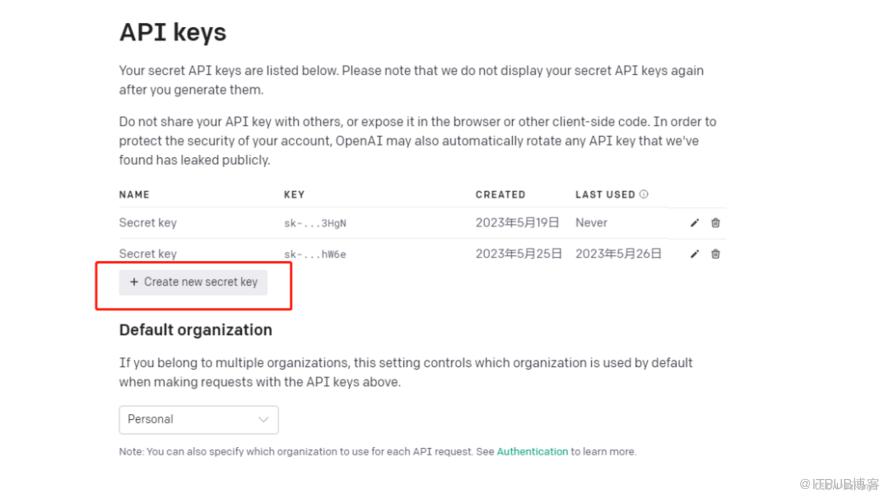Delete the sk-...3HgN secret key
The image size is (889, 499).
click(x=715, y=223)
